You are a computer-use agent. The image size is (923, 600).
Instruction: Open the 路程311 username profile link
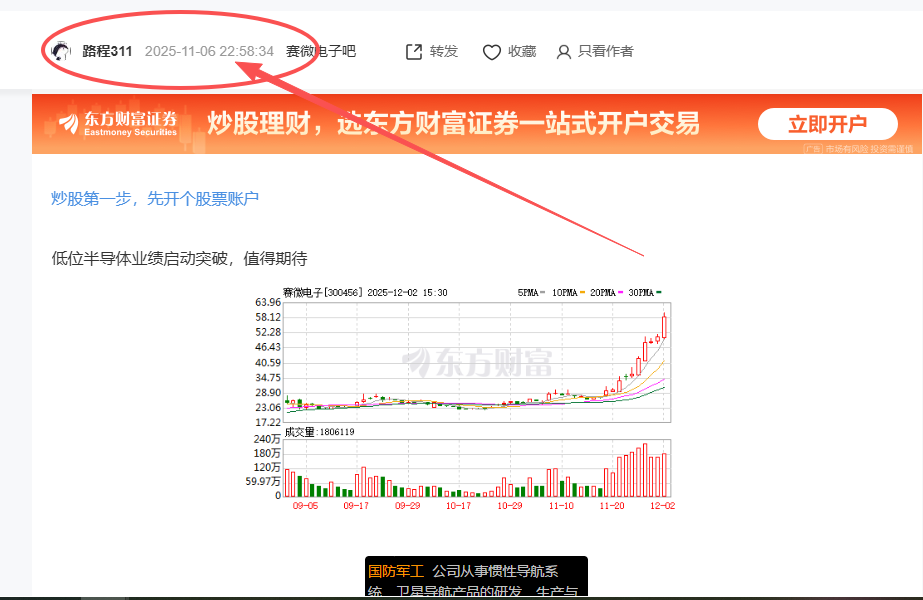[107, 51]
